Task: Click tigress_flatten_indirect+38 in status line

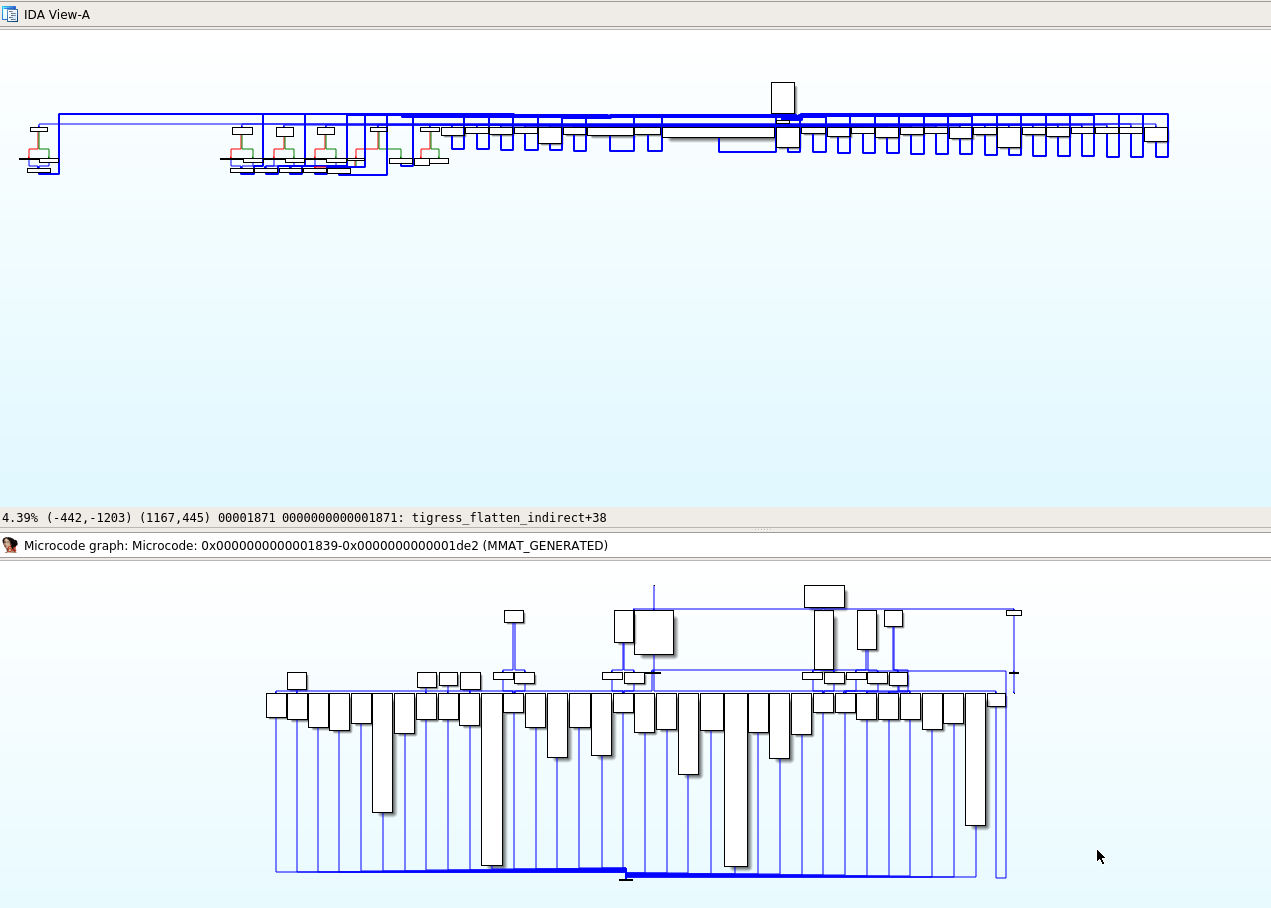Action: point(509,518)
